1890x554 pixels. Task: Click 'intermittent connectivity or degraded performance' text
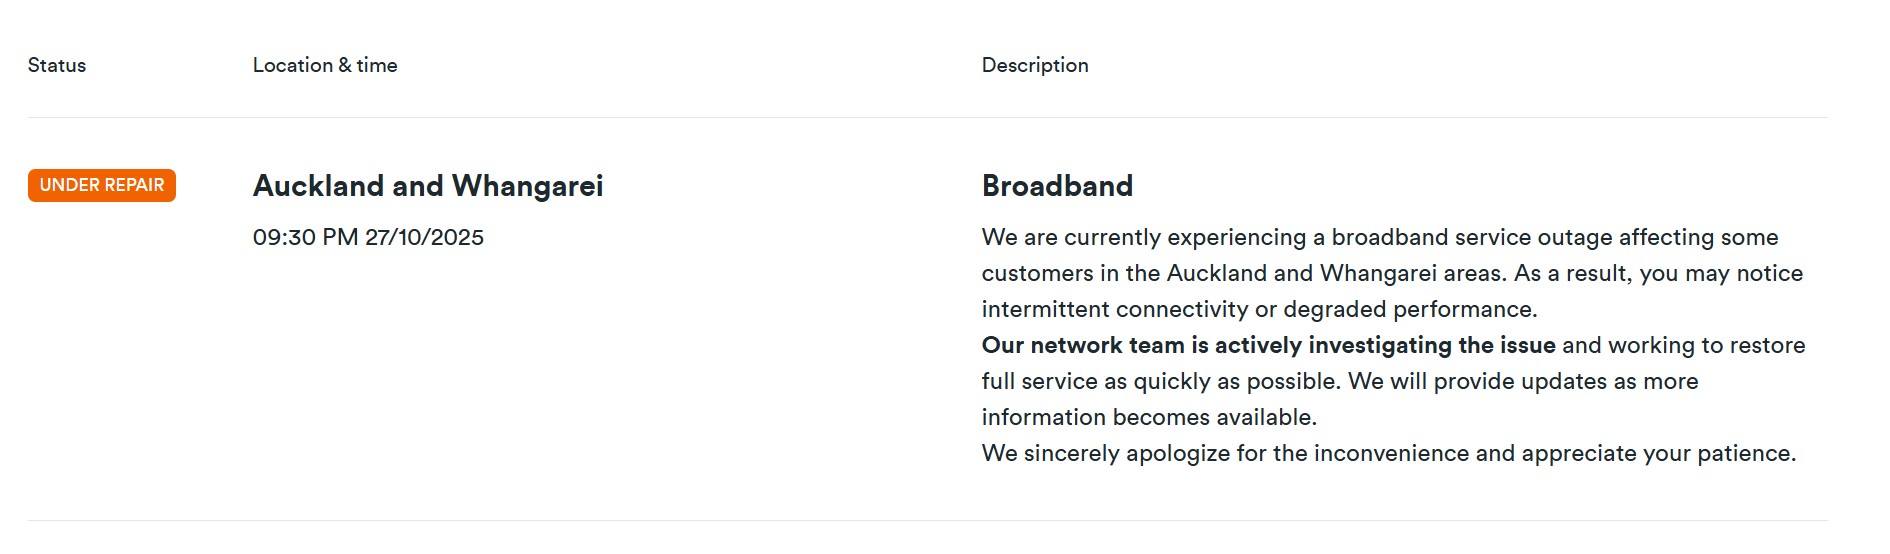pos(1259,310)
